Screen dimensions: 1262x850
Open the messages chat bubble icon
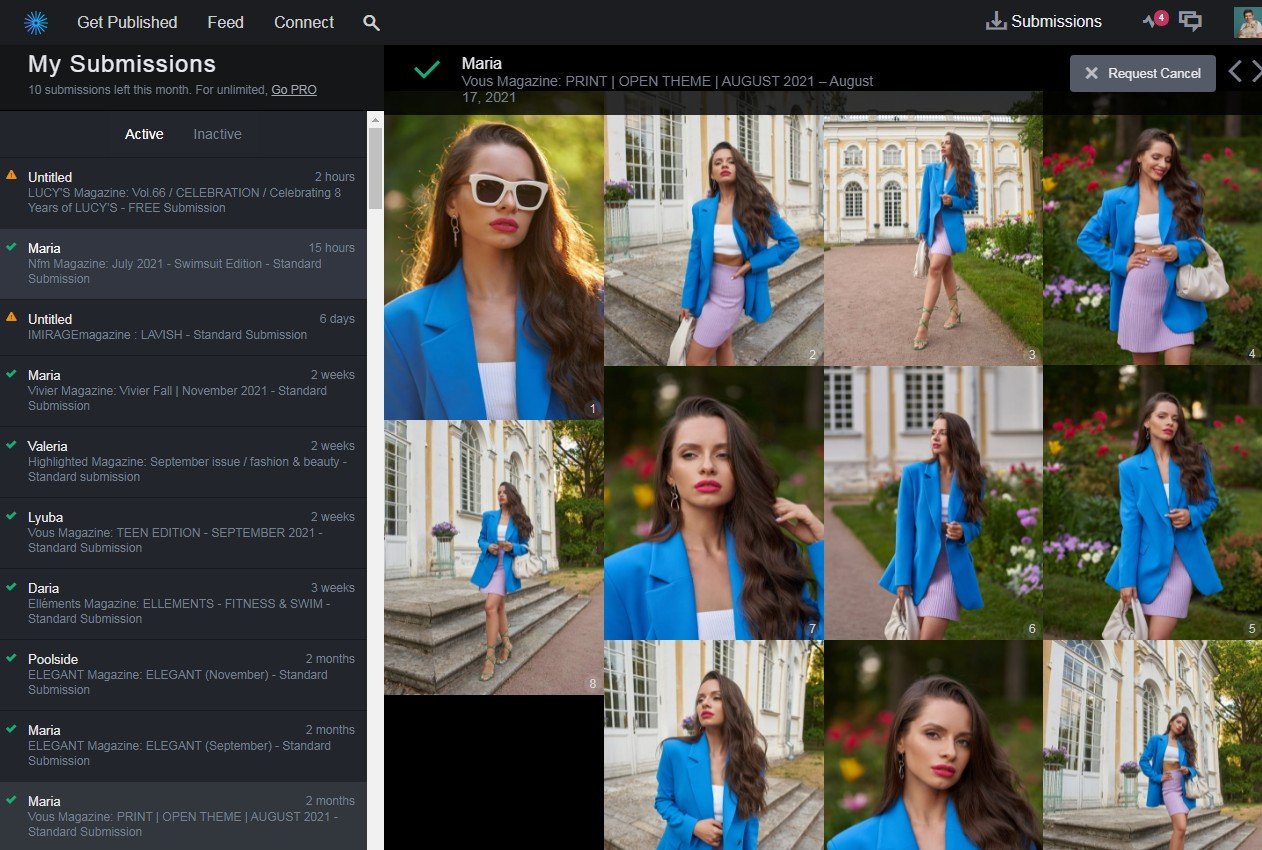point(1190,21)
